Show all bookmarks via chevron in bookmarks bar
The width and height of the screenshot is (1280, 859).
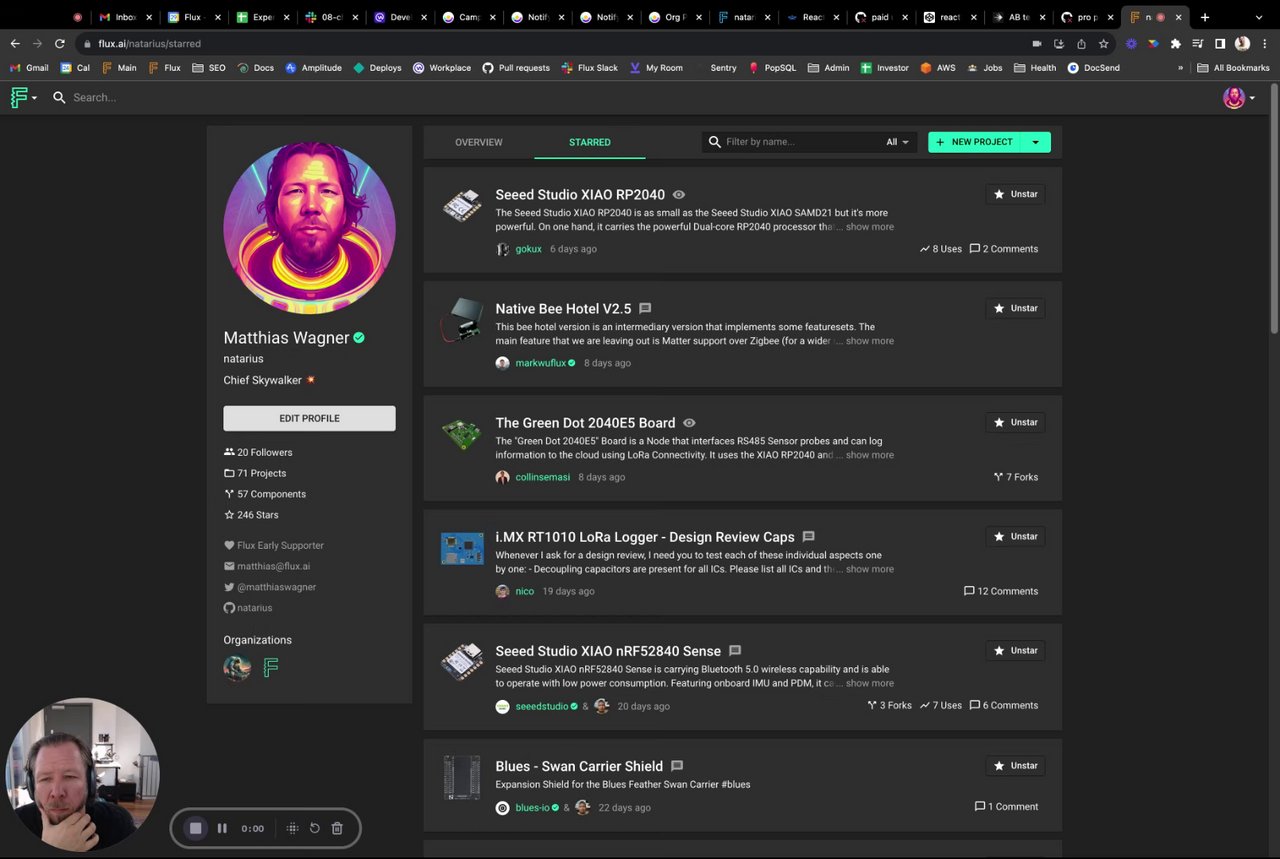click(1180, 68)
